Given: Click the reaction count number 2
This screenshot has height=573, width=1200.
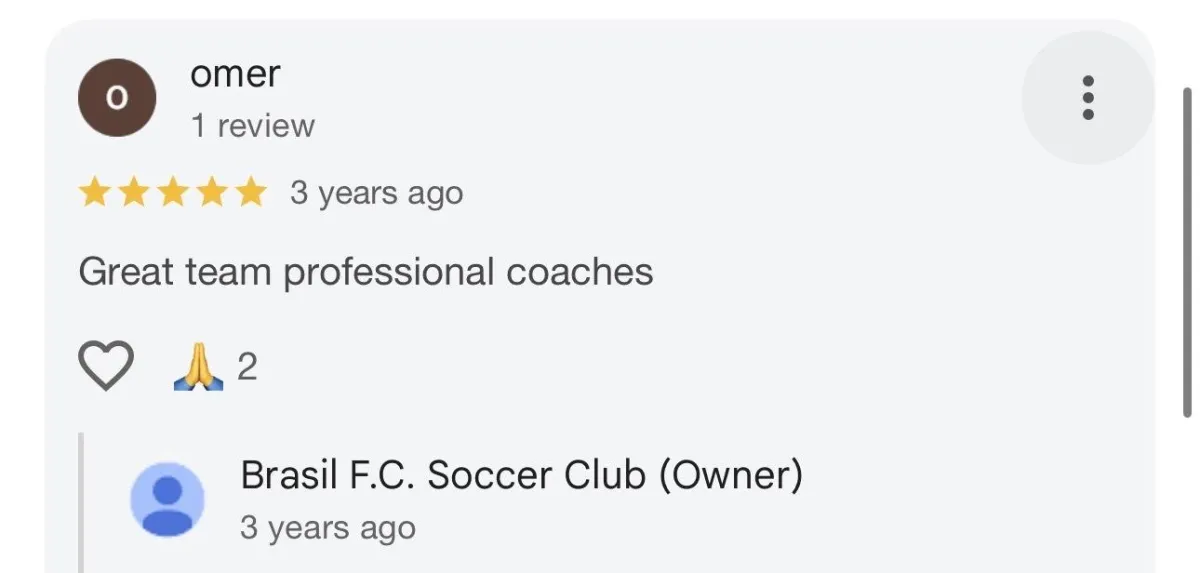Looking at the screenshot, I should click(x=247, y=367).
